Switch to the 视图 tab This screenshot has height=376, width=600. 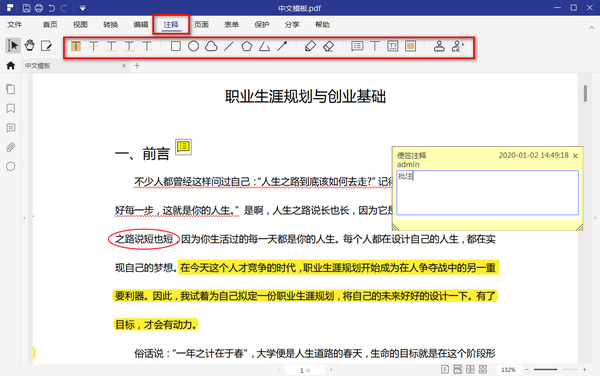click(80, 24)
